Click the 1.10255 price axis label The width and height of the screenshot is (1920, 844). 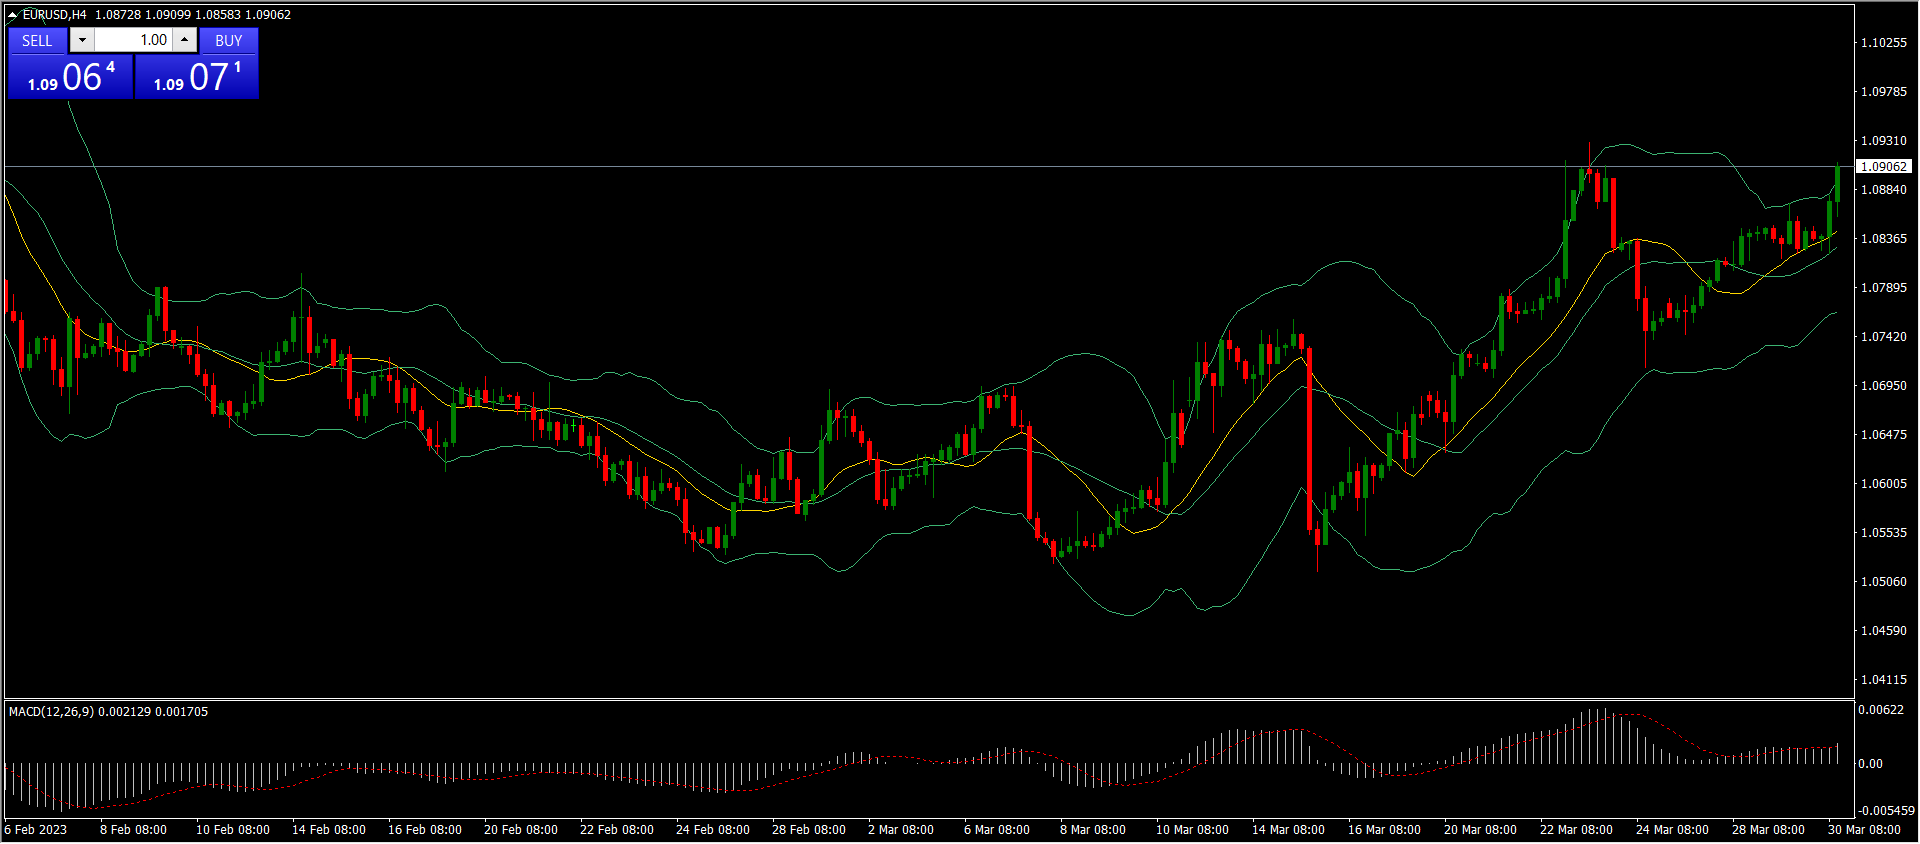pos(1883,43)
